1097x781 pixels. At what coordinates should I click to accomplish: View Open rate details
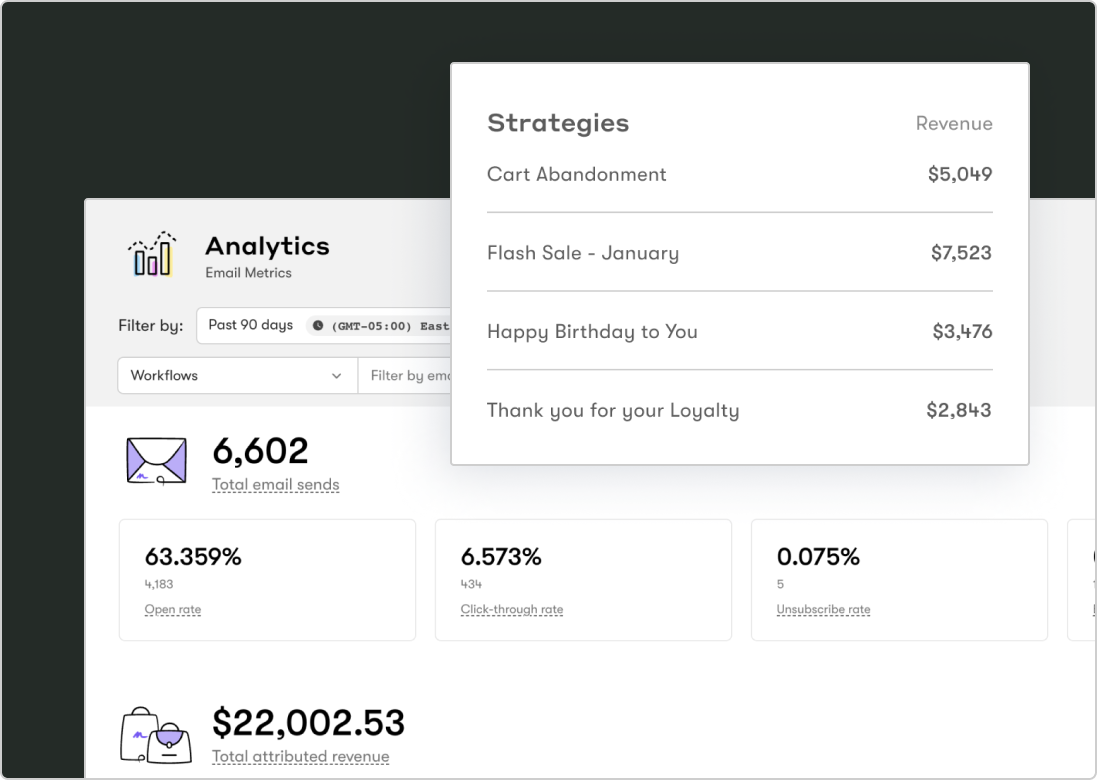[x=172, y=609]
